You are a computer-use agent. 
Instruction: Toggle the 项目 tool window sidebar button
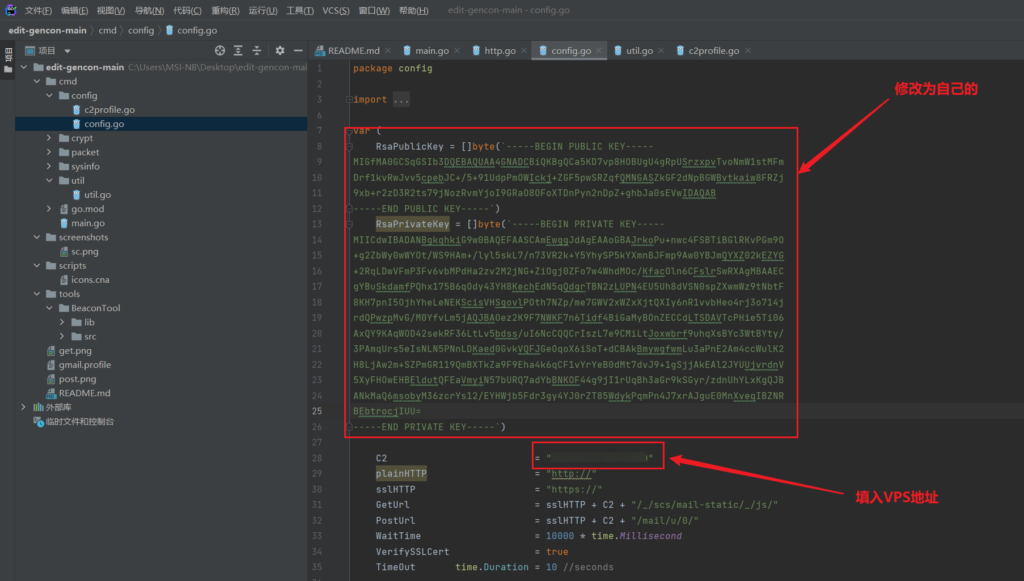(8, 61)
